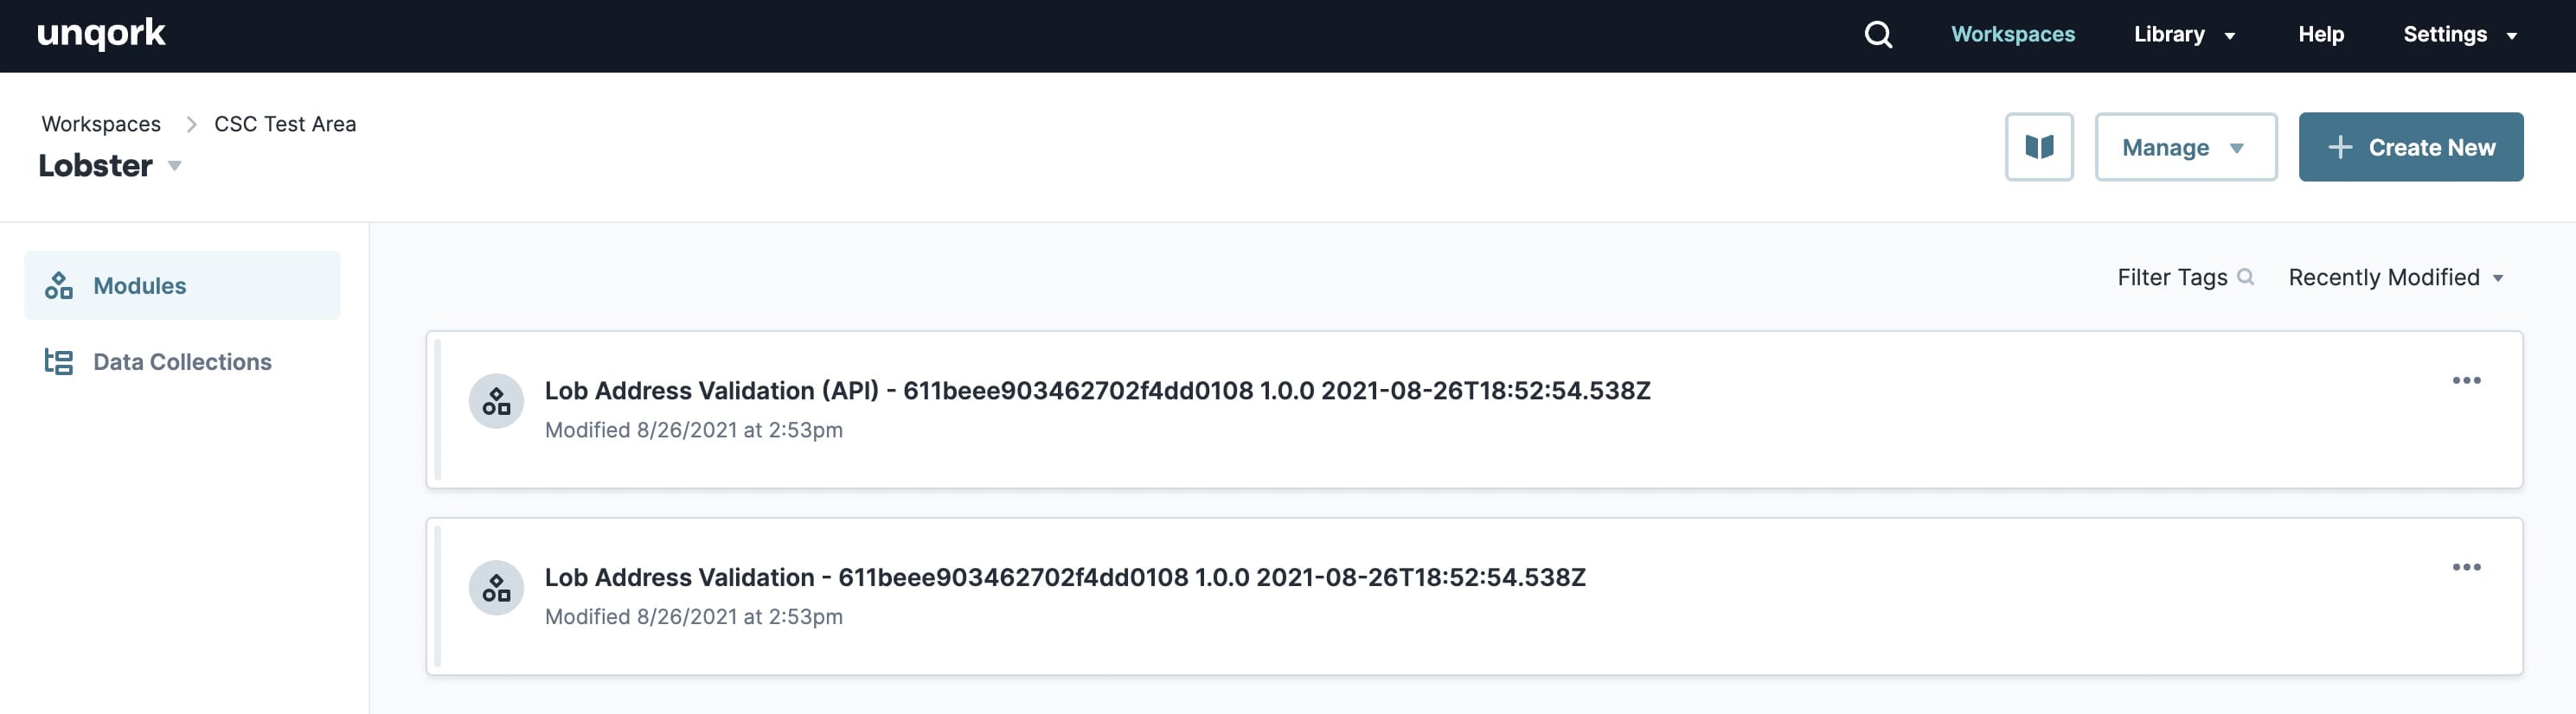Follow the CSC Test Area breadcrumb link
2576x714 pixels.
(285, 124)
